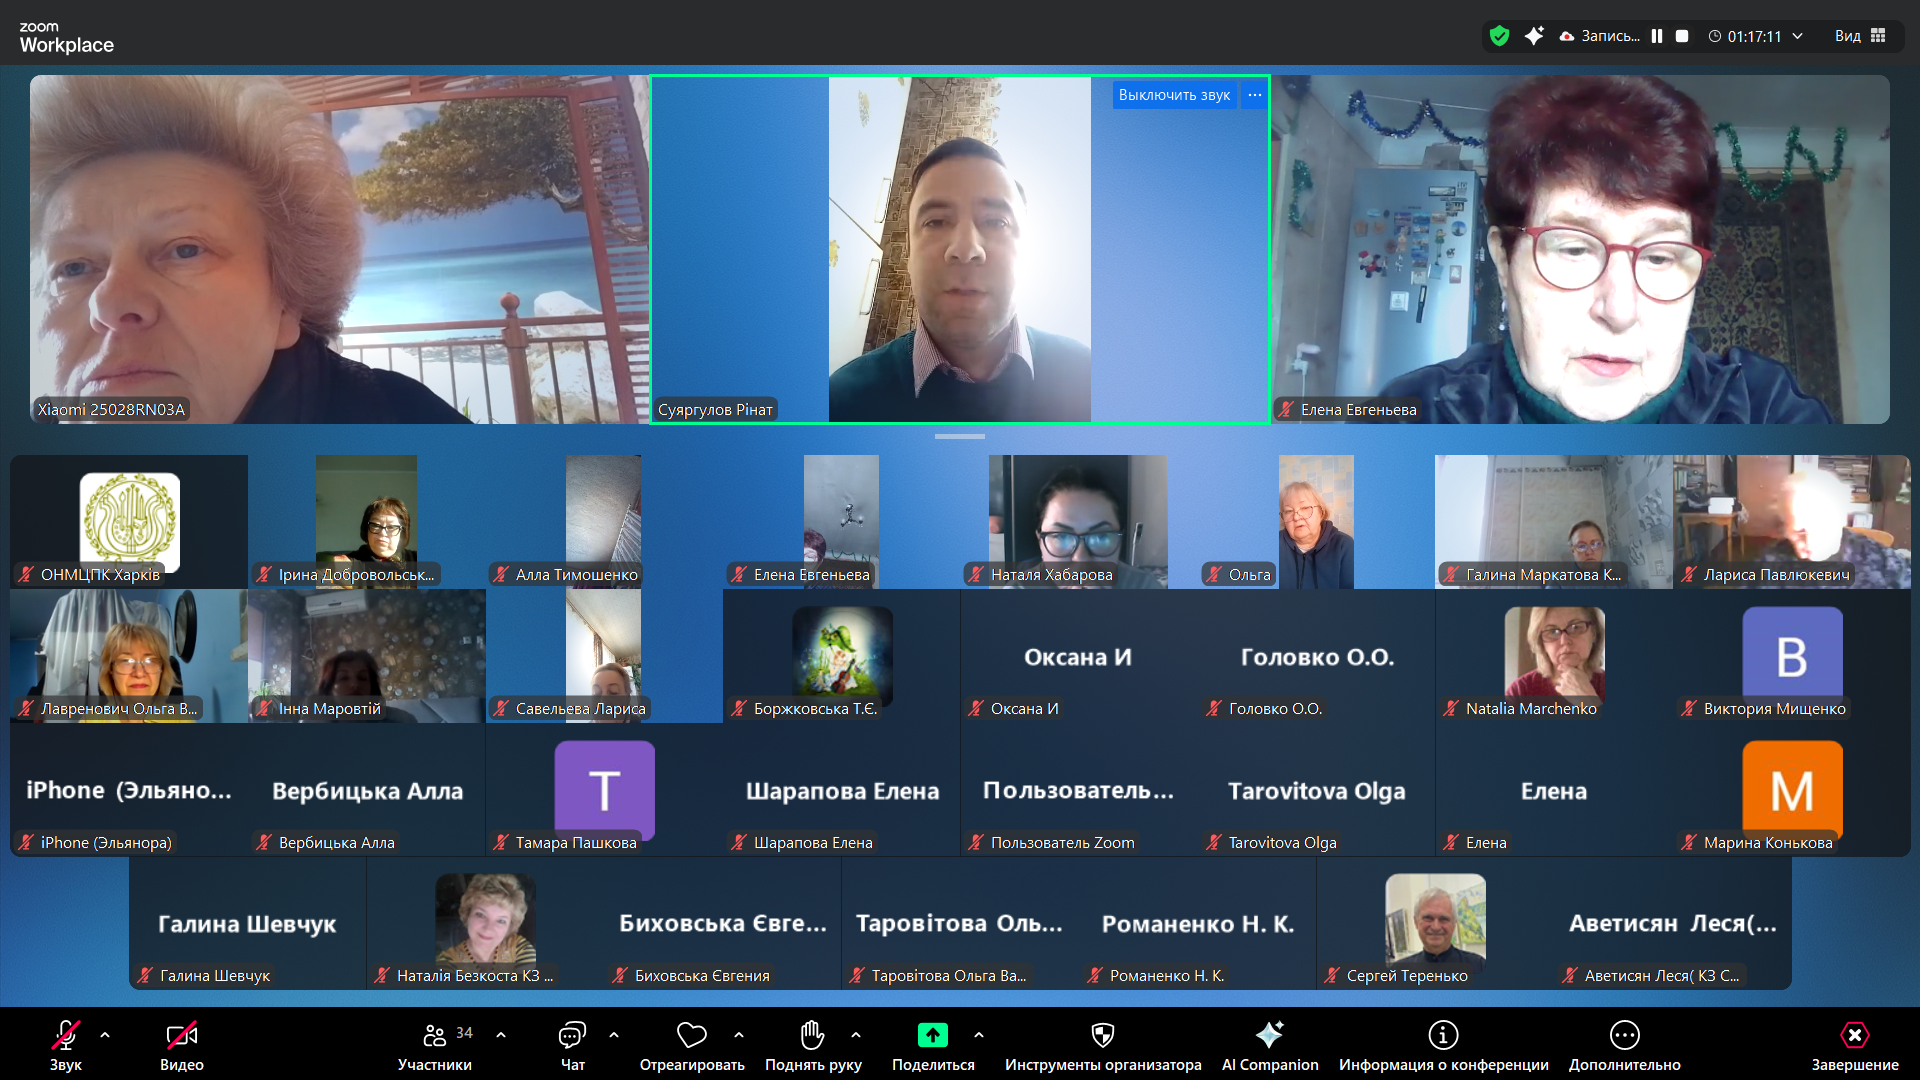Open the Участники list icon

[x=434, y=1035]
